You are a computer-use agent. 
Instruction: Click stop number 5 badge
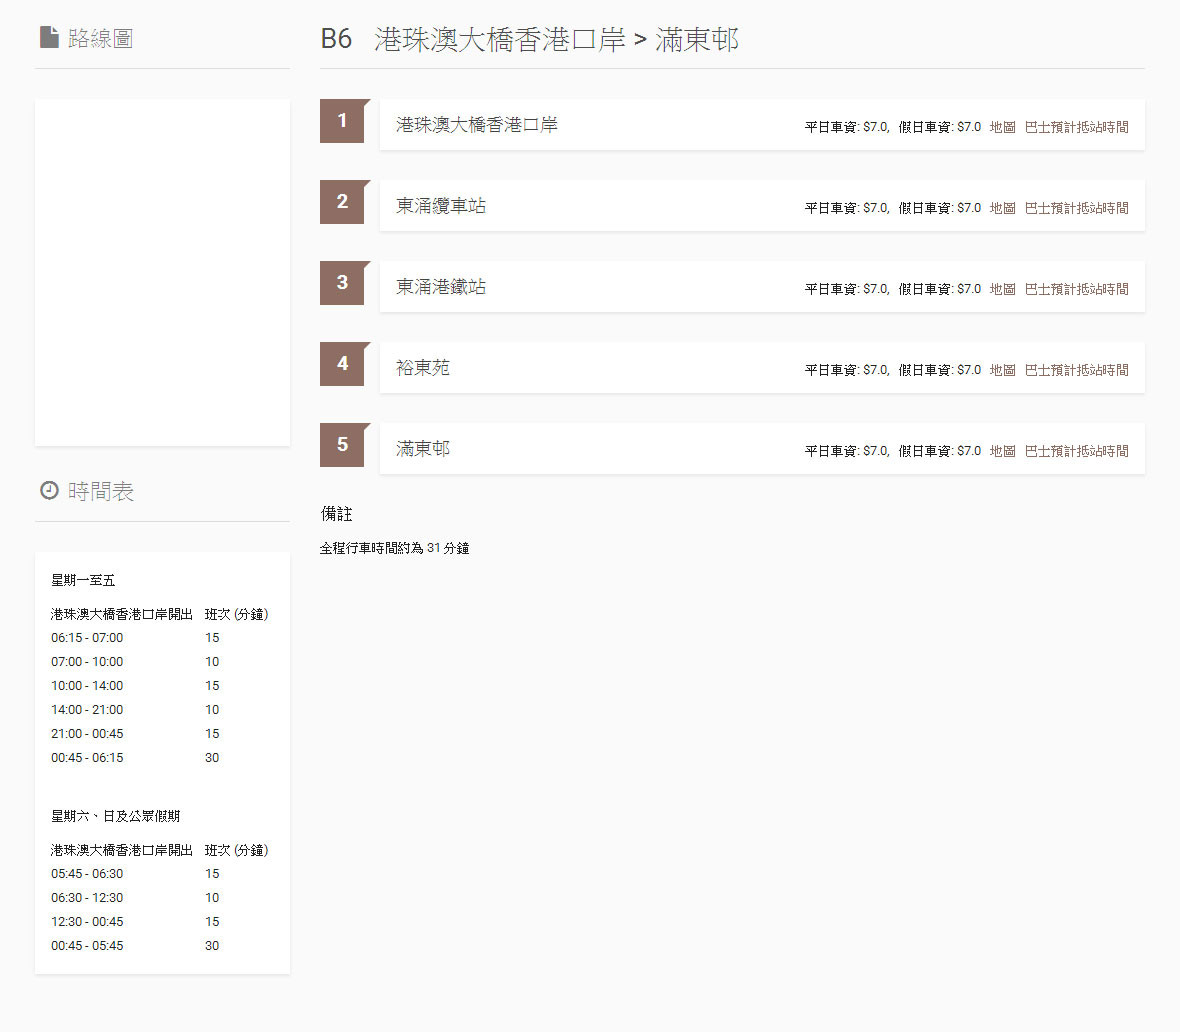342,445
